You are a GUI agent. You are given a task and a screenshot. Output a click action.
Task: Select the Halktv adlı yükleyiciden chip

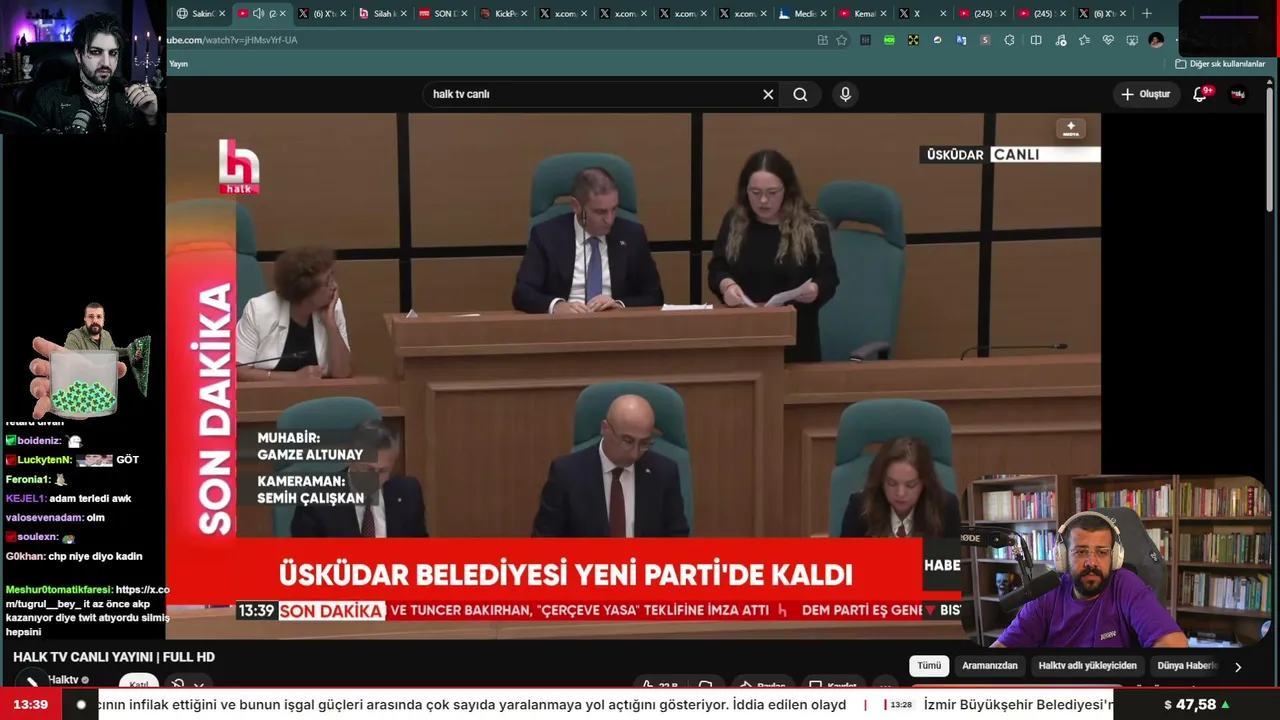[x=1088, y=666]
